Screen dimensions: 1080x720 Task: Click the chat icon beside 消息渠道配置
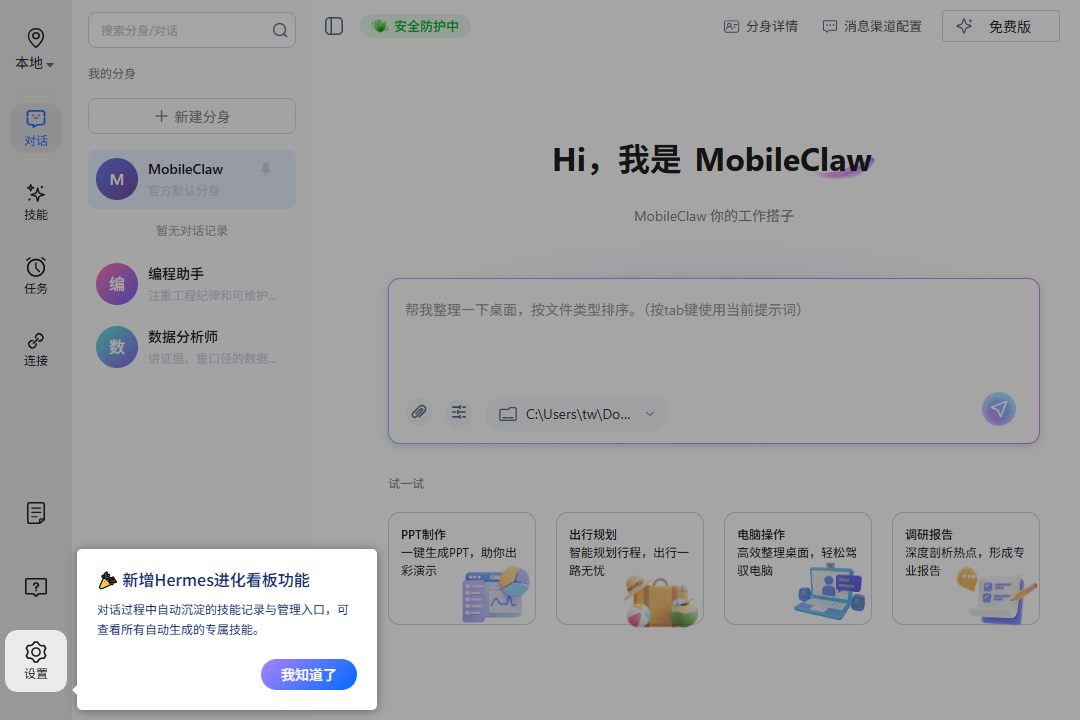830,26
